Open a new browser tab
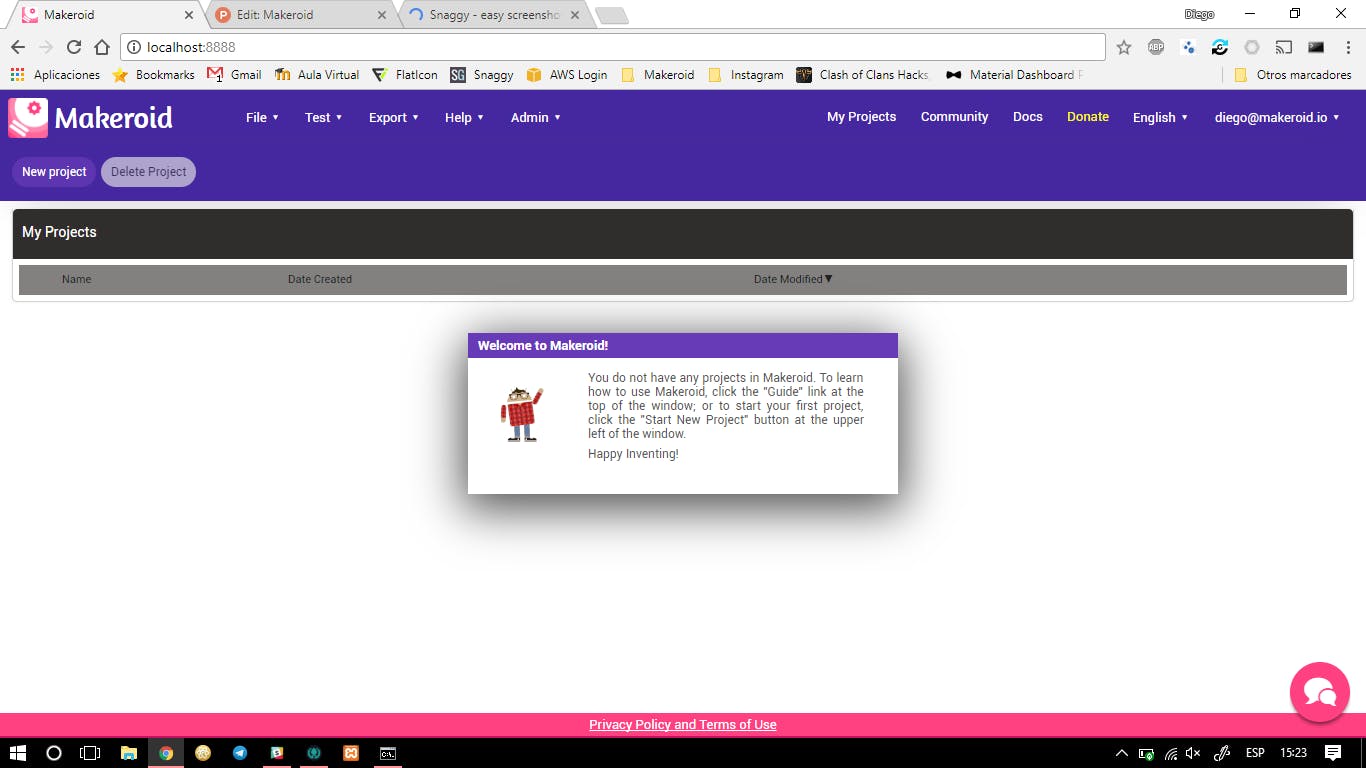The width and height of the screenshot is (1366, 768). click(611, 15)
